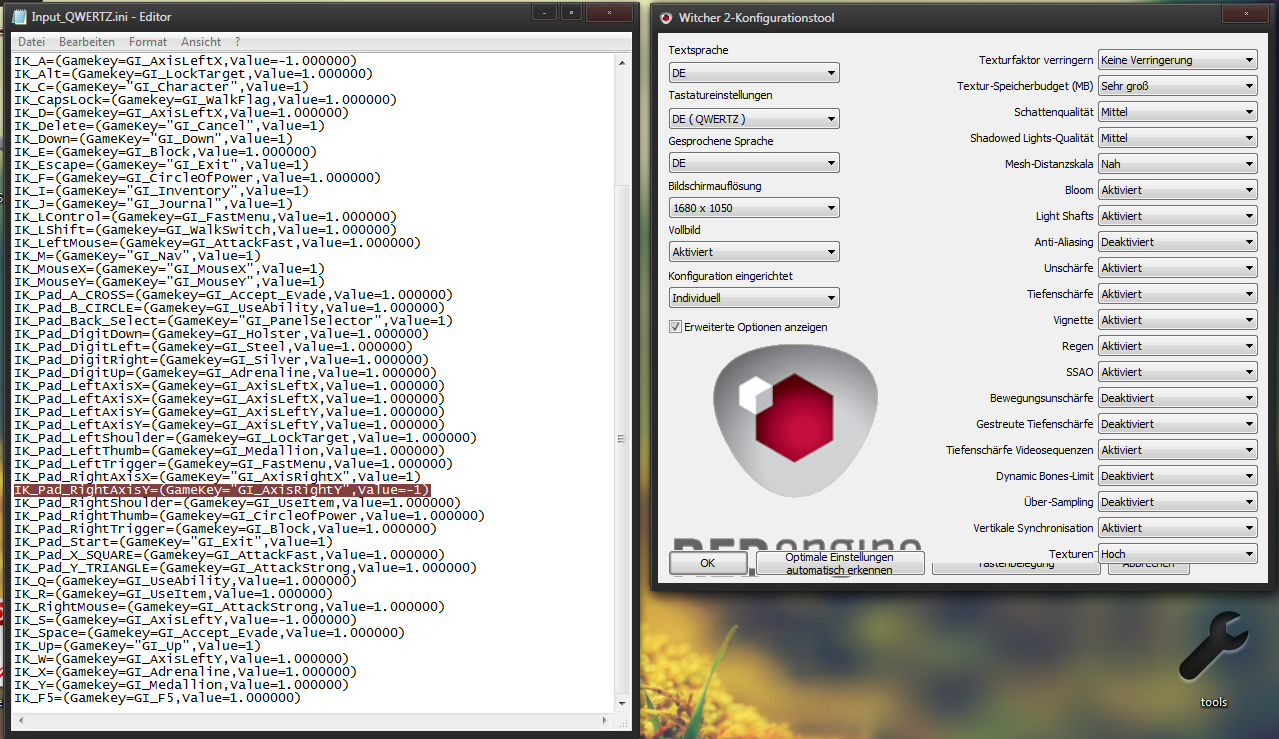Viewport: 1279px width, 739px height.
Task: Click the IK_Pad_Start line in Editor
Action: pyautogui.click(x=173, y=542)
